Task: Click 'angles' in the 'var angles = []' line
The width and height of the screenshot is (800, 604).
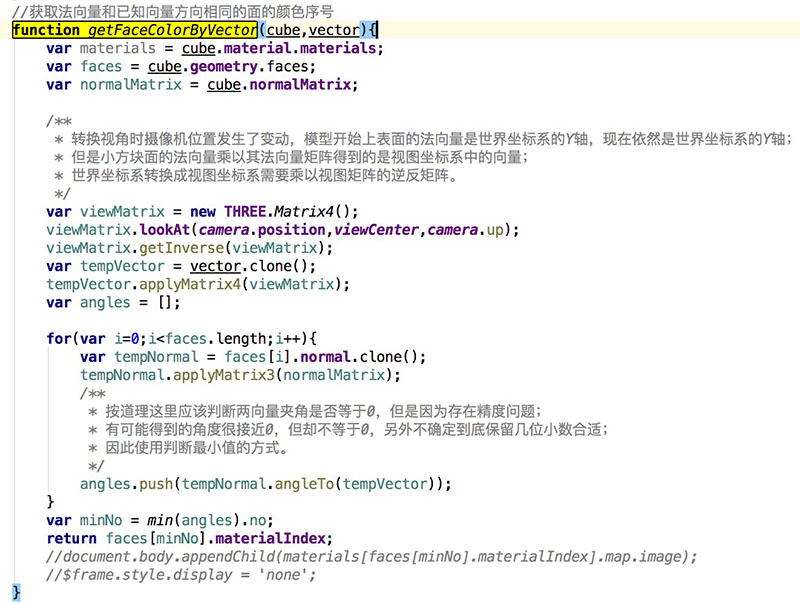Action: point(105,303)
